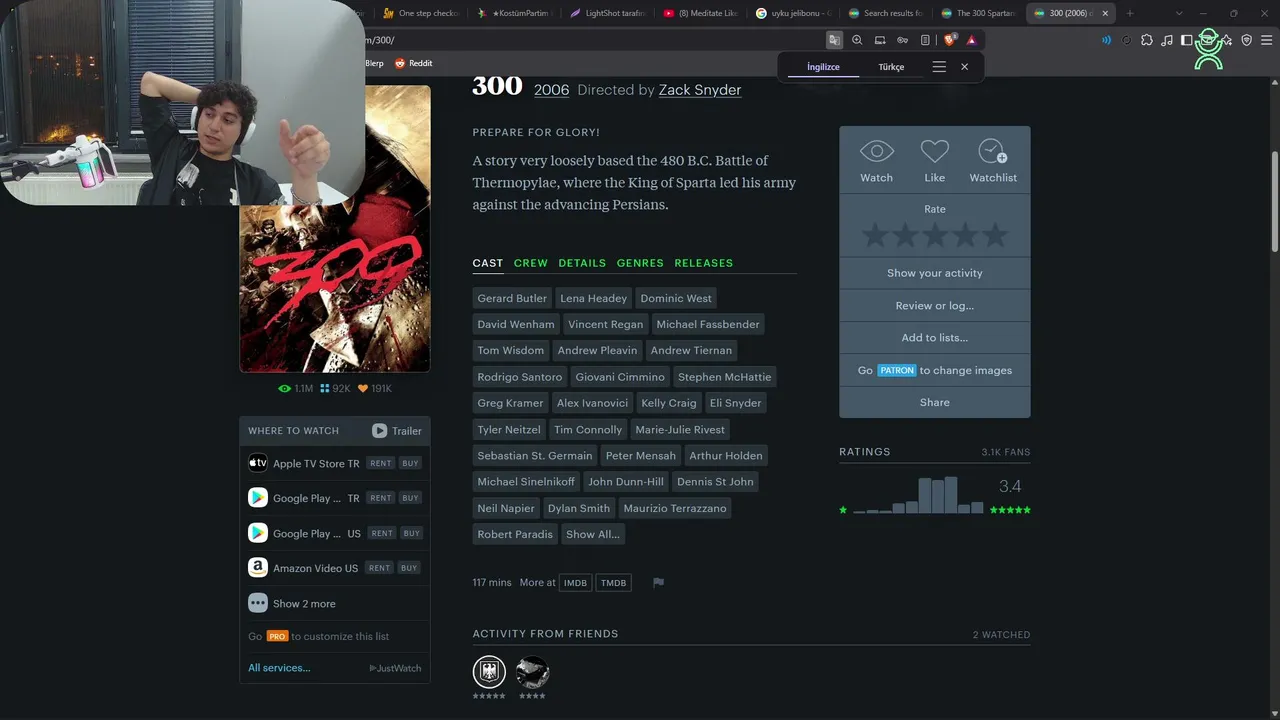Add 300 to your Watchlist

point(992,151)
